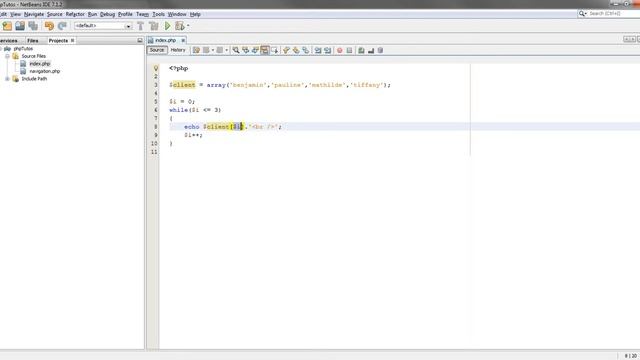640x360 pixels.
Task: Switch to History view button
Action: point(178,50)
